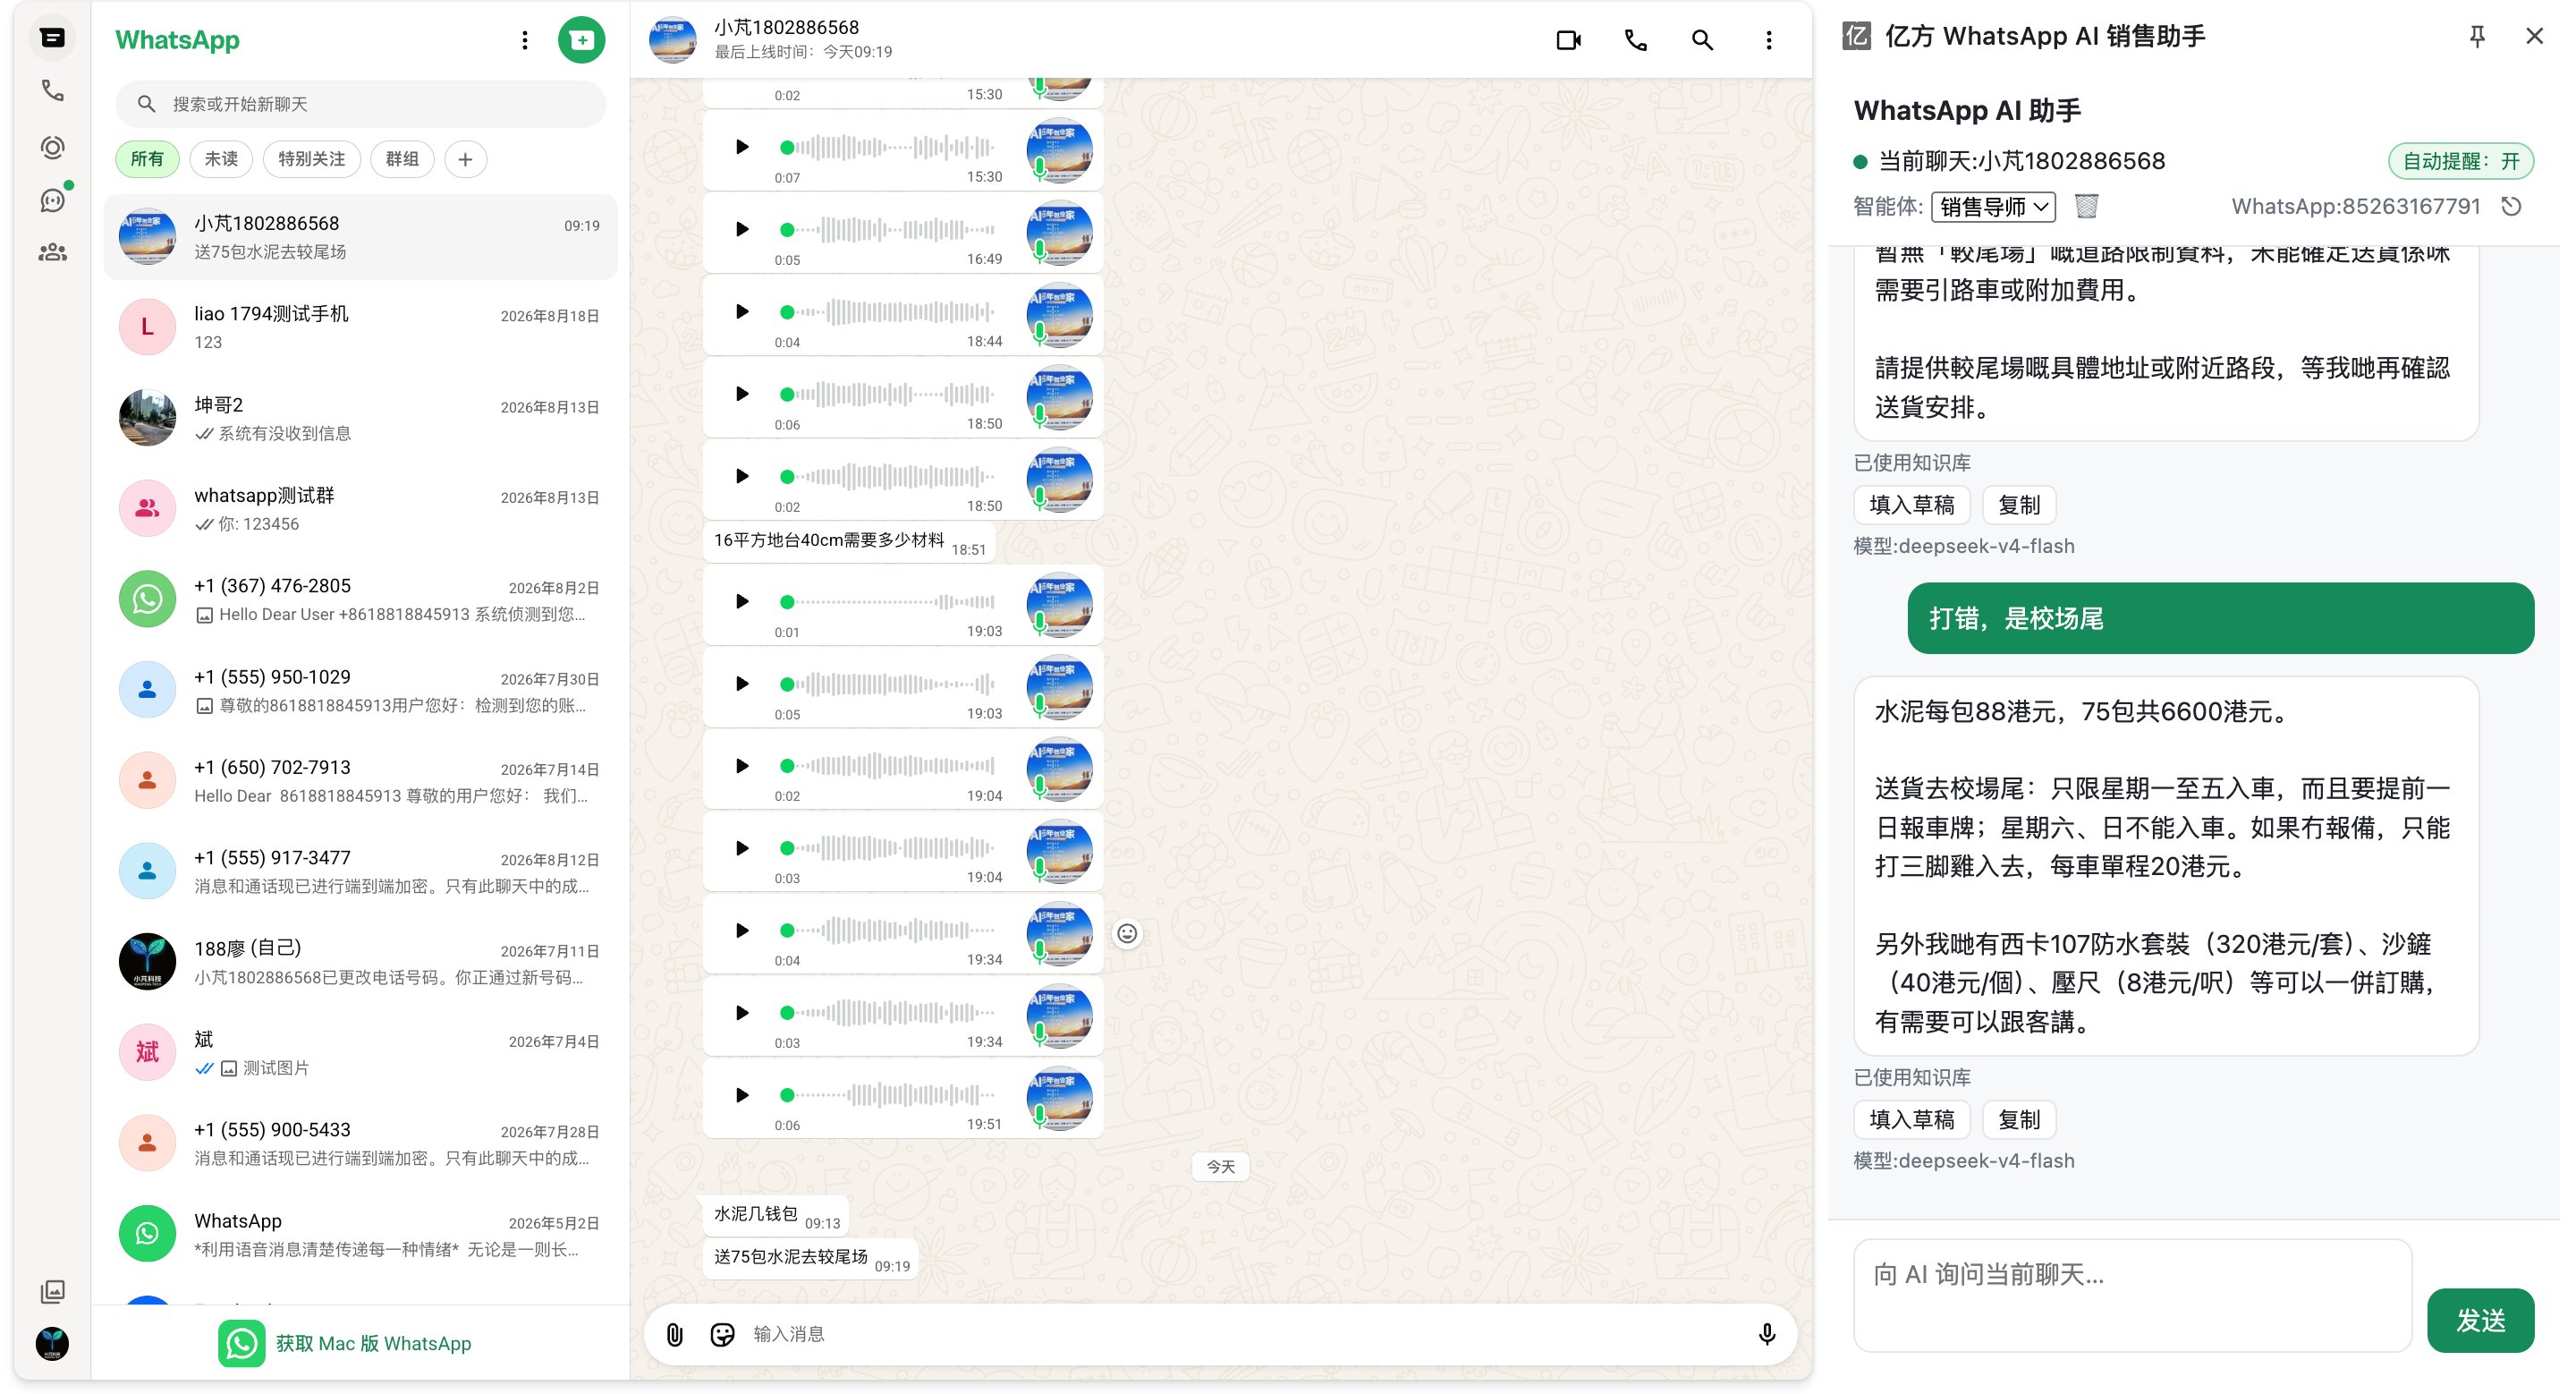Search within the conversation magnifier icon
Image resolution: width=2576 pixels, height=1394 pixels.
coord(1701,40)
